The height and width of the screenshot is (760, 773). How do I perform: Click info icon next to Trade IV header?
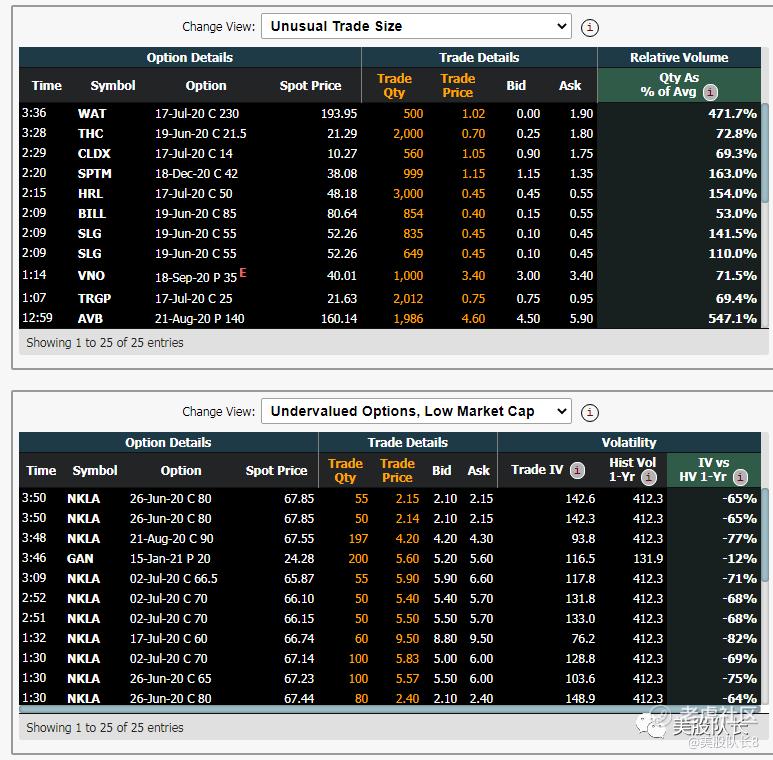click(577, 470)
